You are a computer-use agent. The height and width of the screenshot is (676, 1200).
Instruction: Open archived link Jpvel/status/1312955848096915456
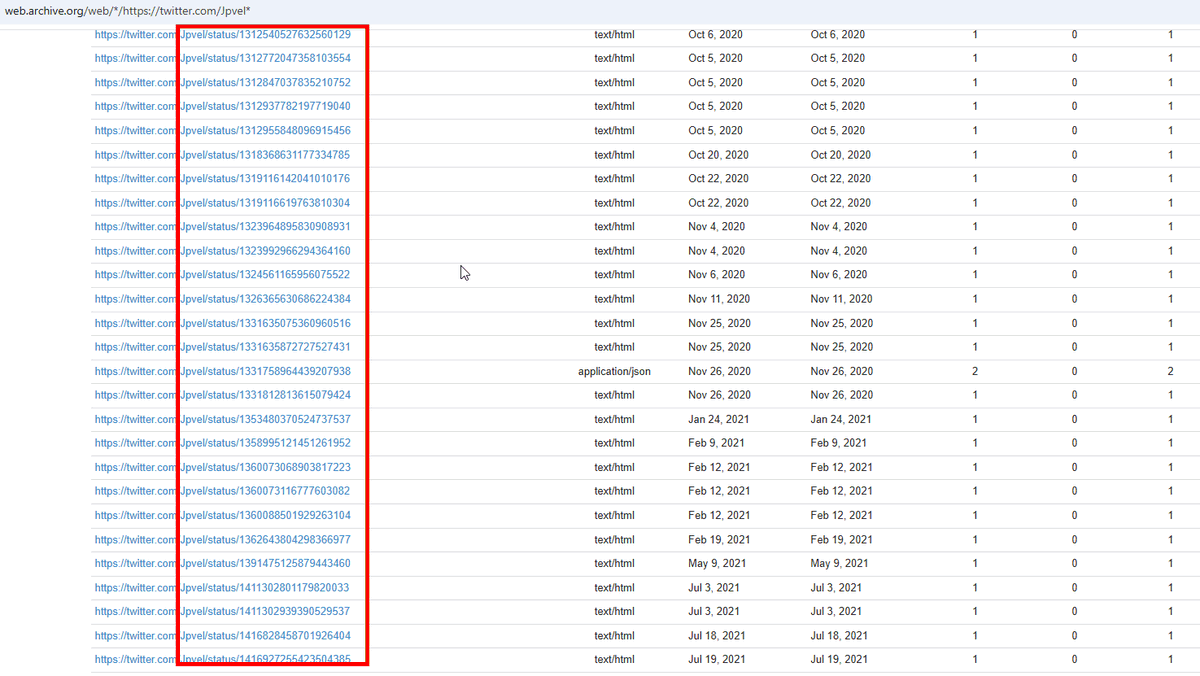[223, 130]
